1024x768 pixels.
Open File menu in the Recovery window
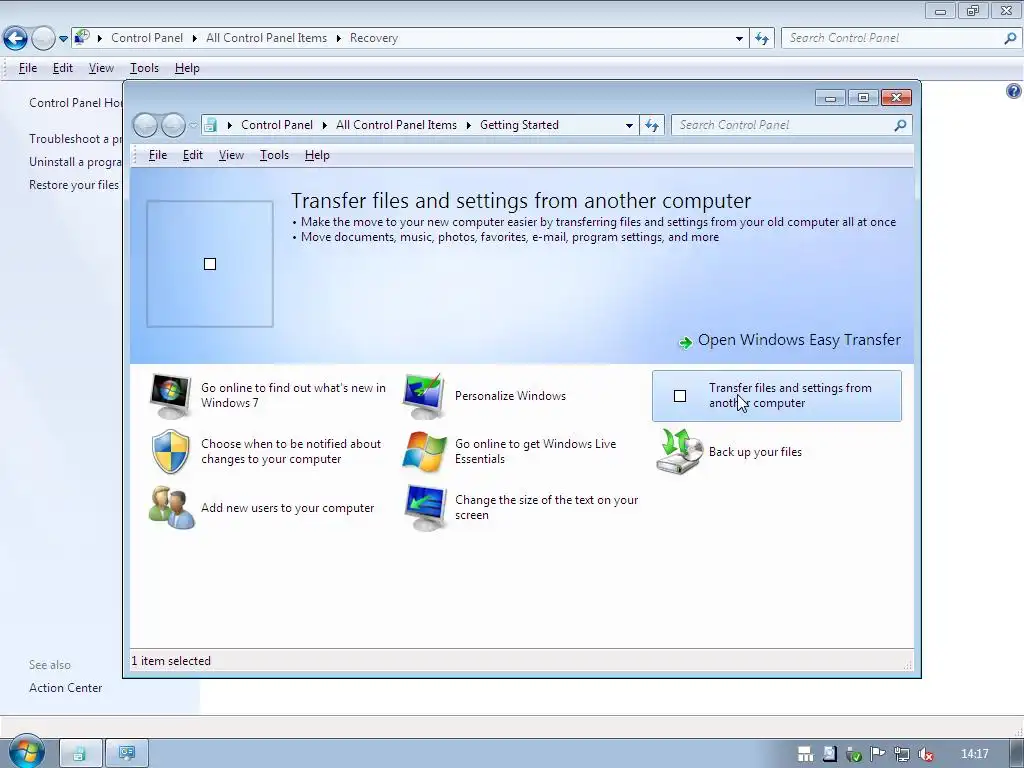27,68
